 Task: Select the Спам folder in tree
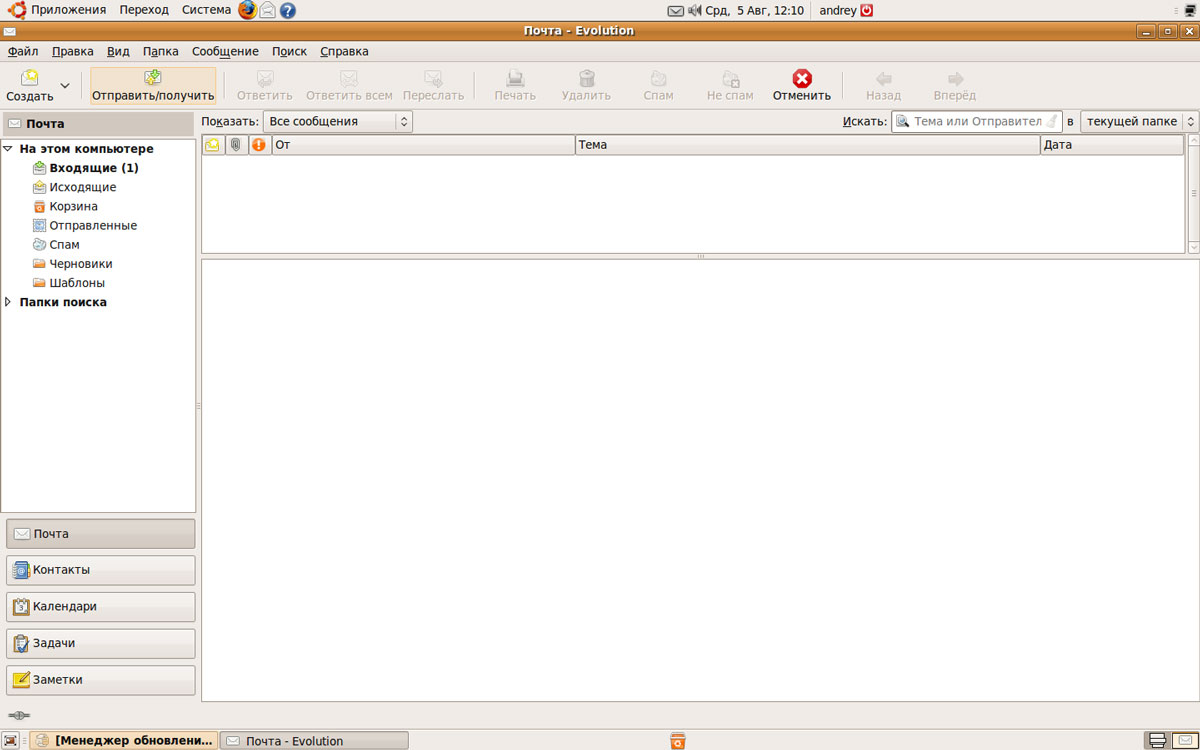click(64, 244)
